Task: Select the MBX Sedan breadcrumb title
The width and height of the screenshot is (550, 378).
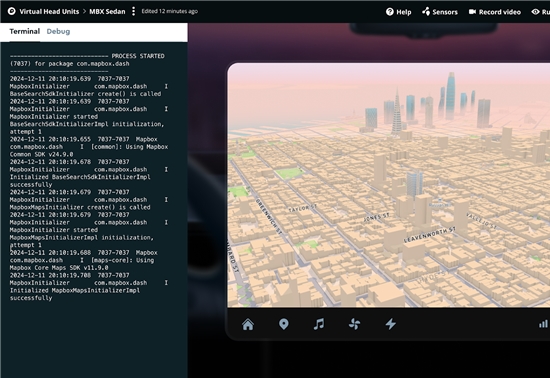Action: coord(107,12)
